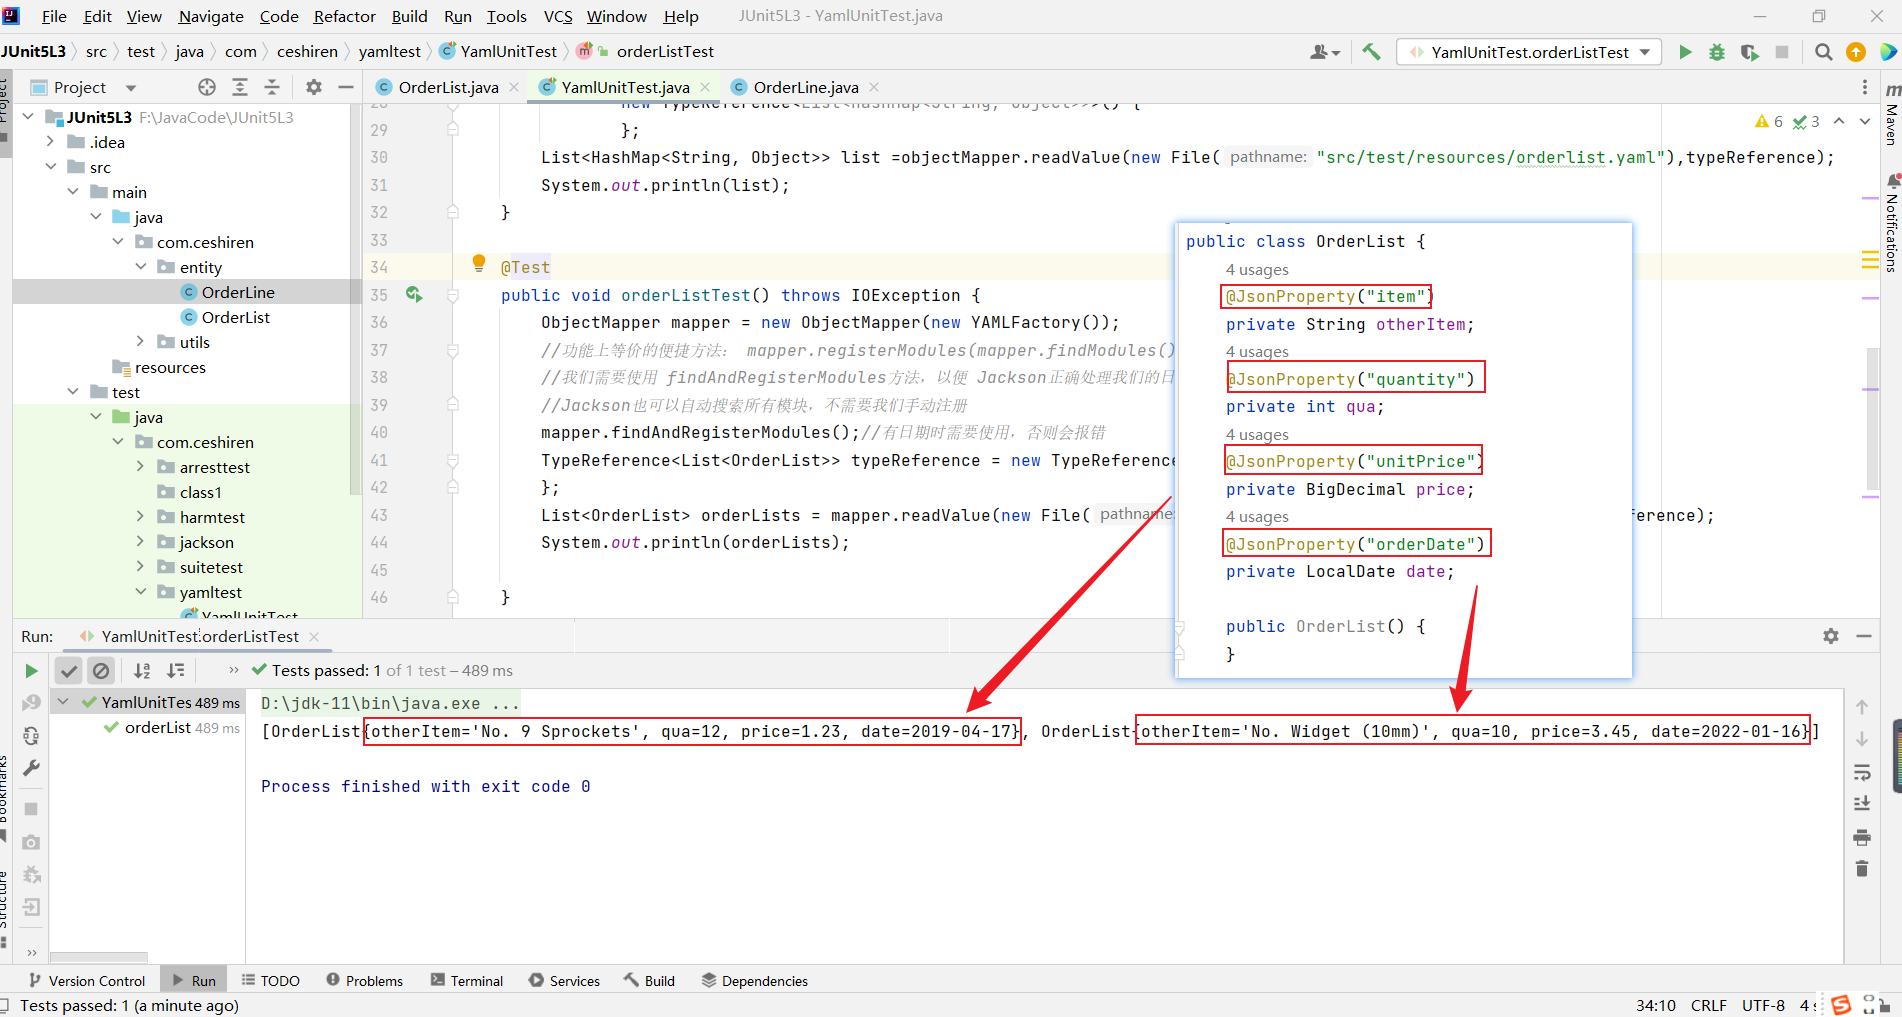Image resolution: width=1902 pixels, height=1017 pixels.
Task: Toggle Show Passed tests checkmark button
Action: (x=69, y=671)
